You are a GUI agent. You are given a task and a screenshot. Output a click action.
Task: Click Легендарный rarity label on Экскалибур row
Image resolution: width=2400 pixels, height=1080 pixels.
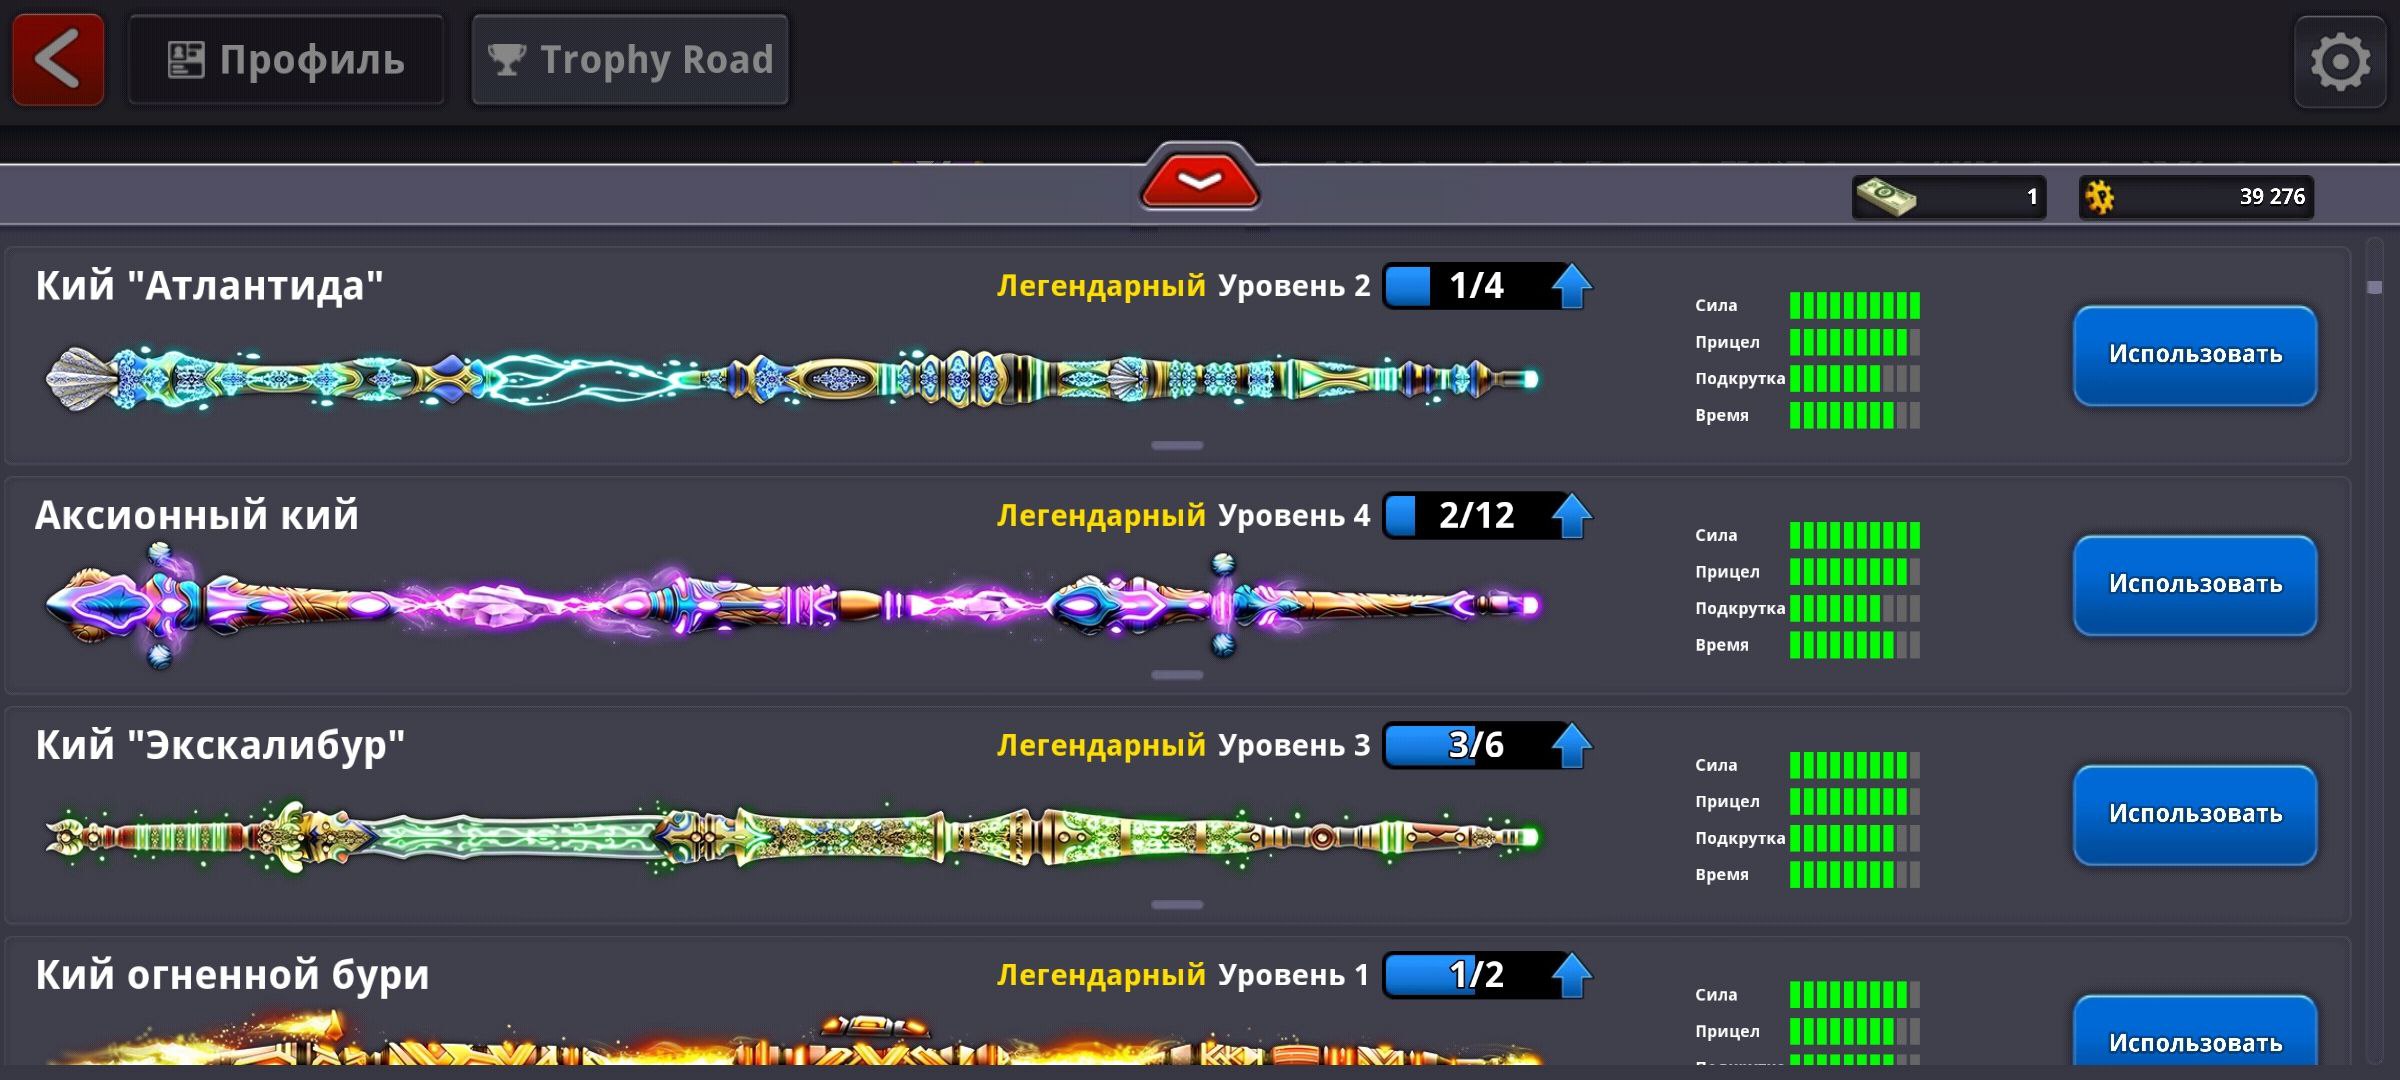pos(1101,746)
